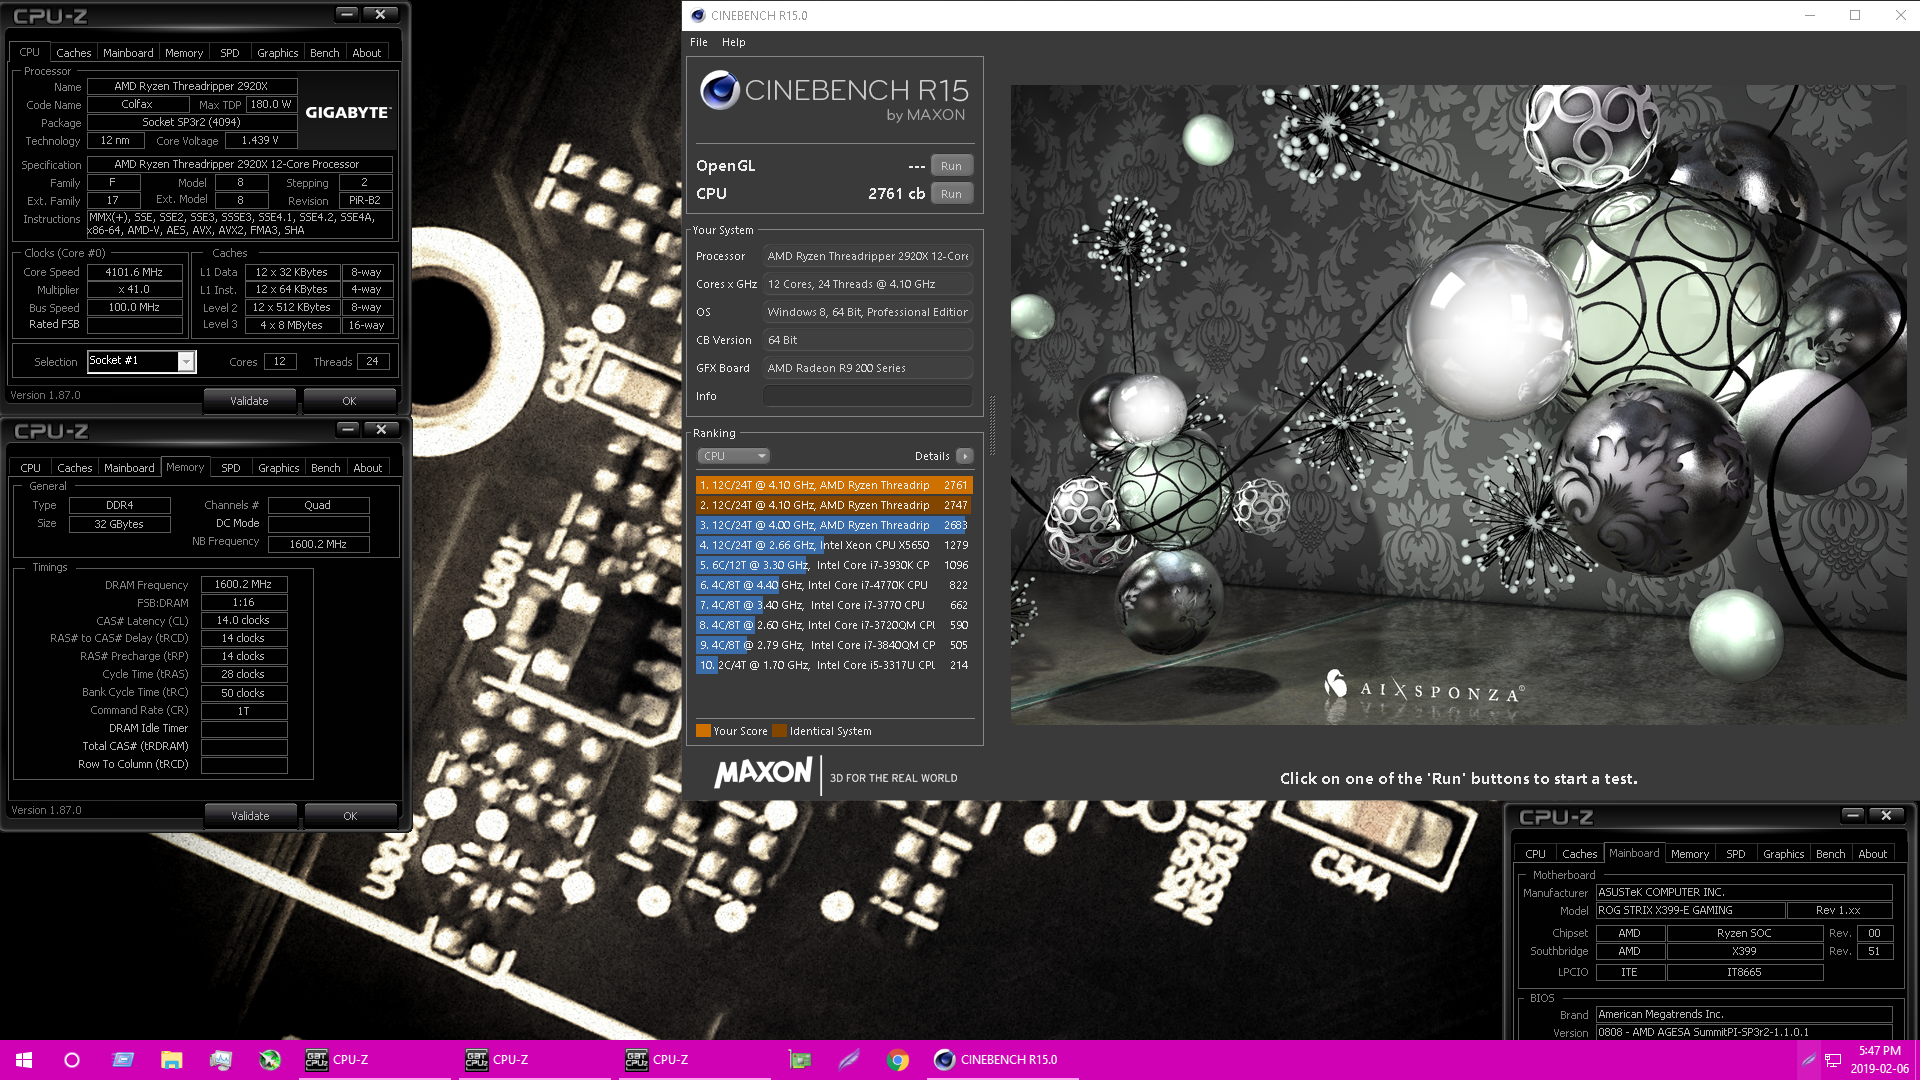Open the system monitor graph icon on taskbar
The width and height of the screenshot is (1920, 1080).
(x=221, y=1060)
